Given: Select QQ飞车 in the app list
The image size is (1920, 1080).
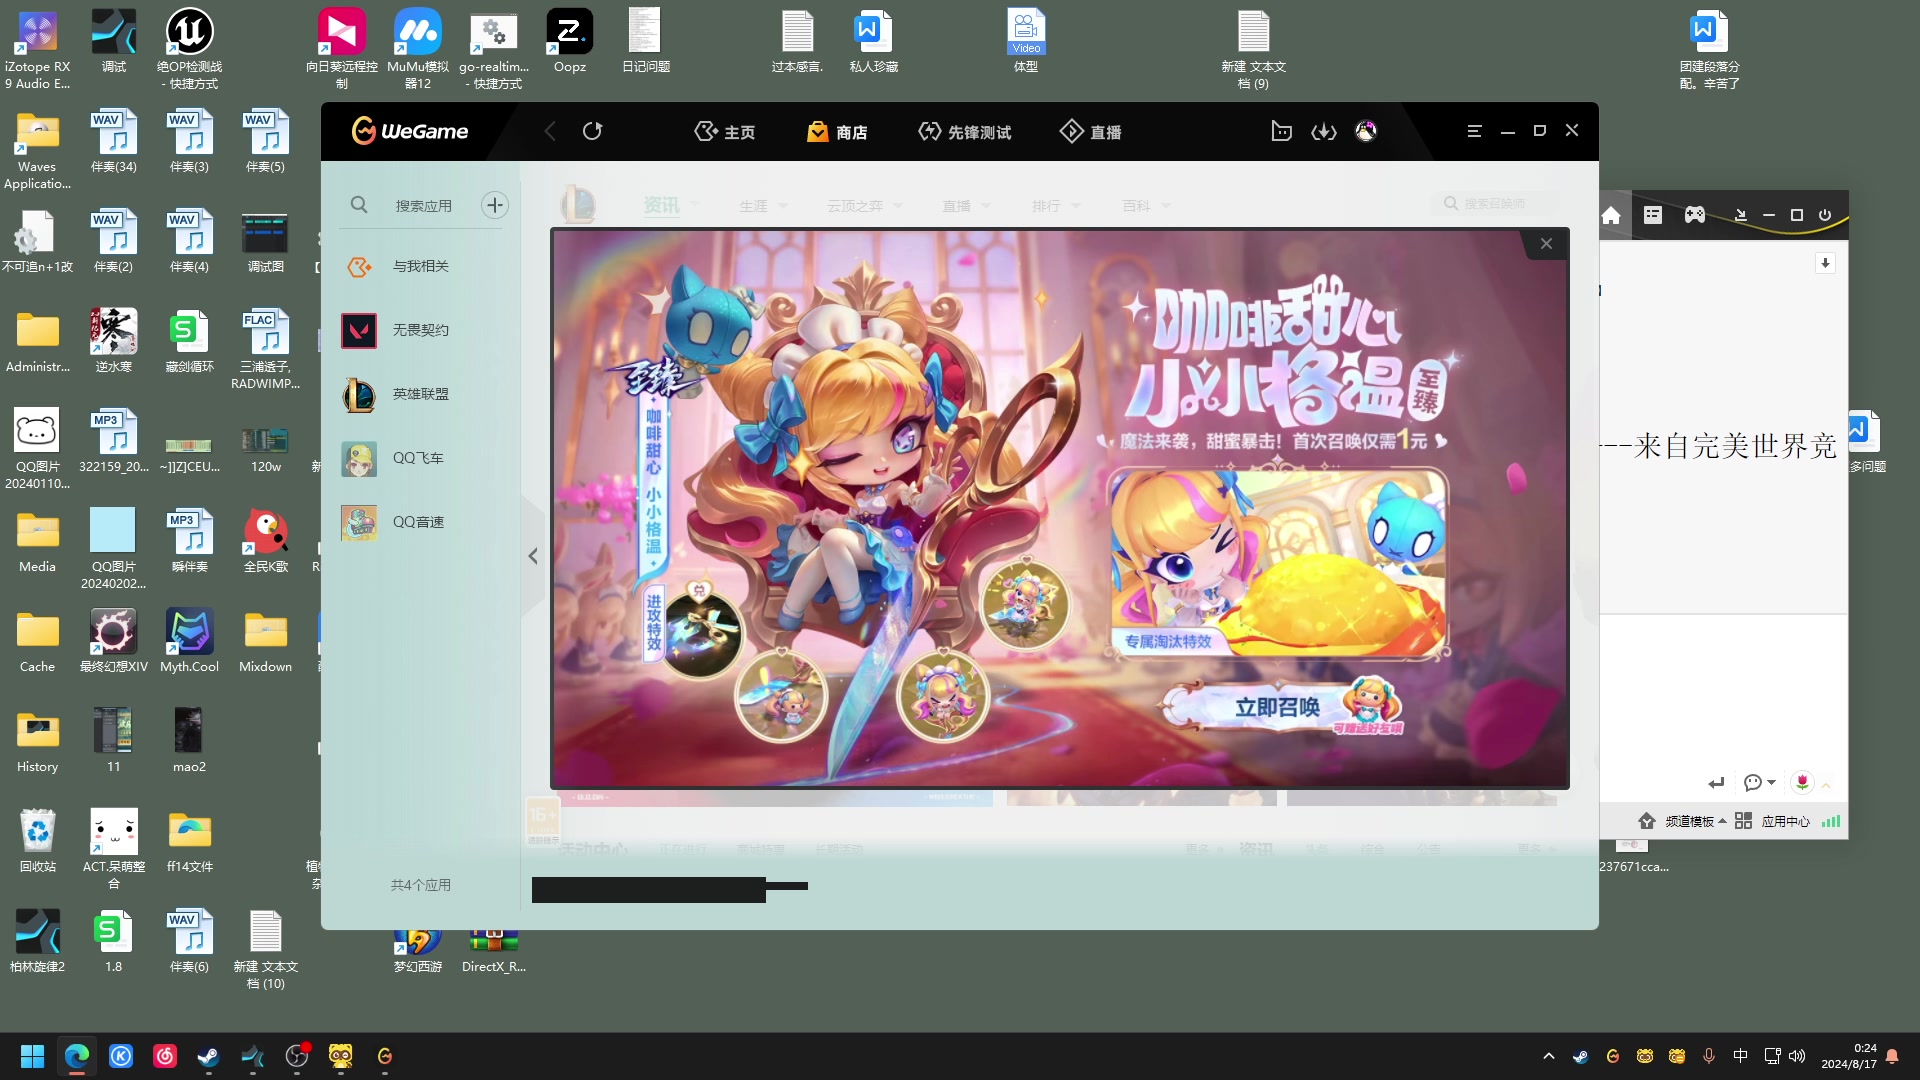Looking at the screenshot, I should (420, 458).
